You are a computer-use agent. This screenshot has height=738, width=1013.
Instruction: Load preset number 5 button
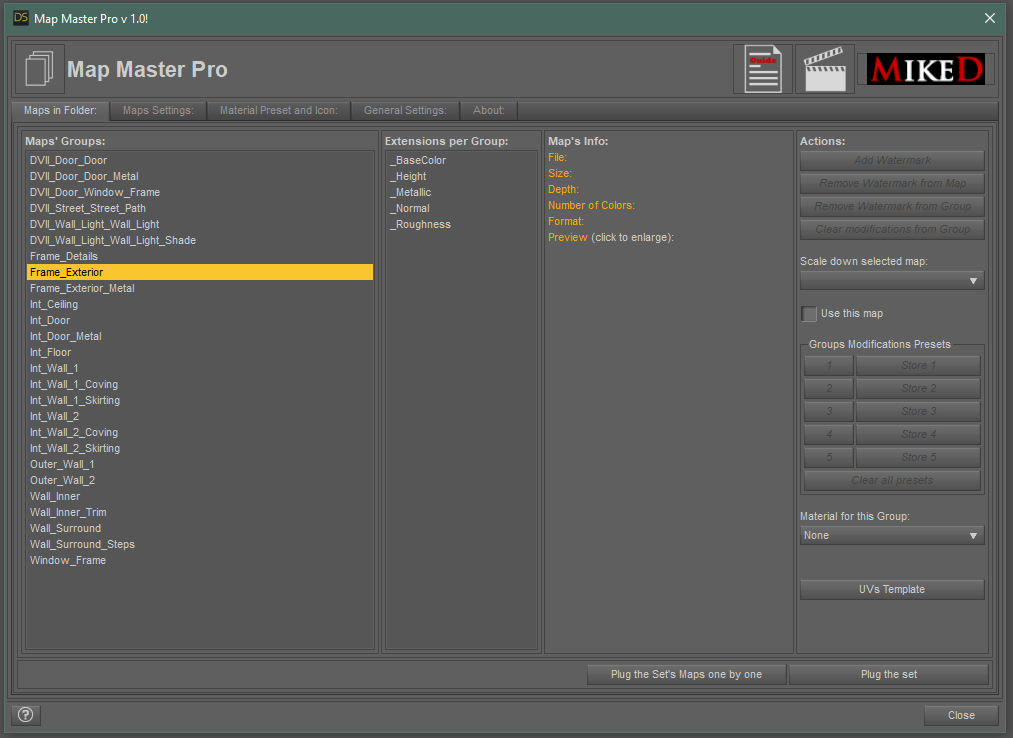tap(829, 458)
